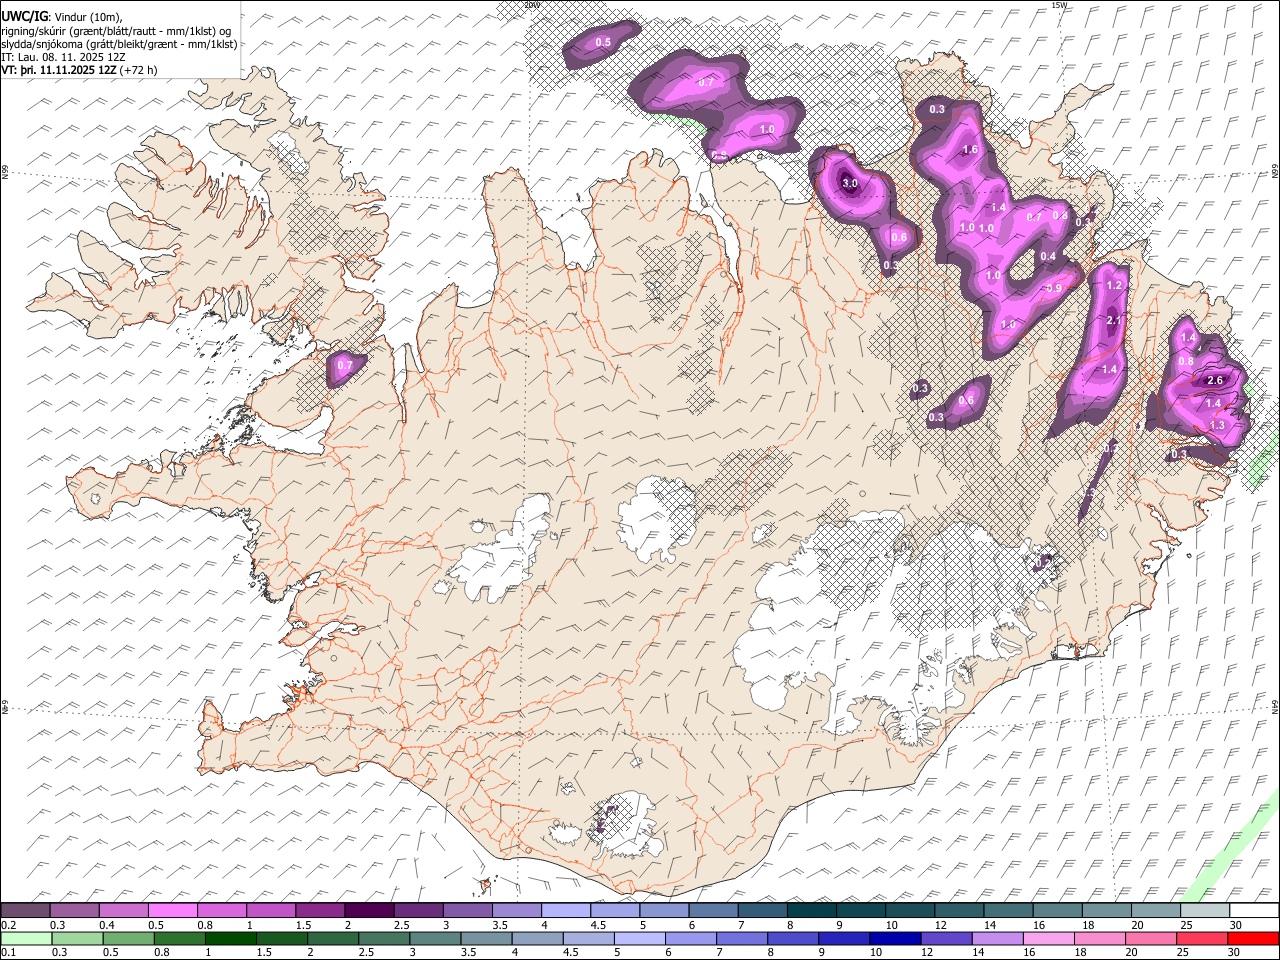This screenshot has width=1280, height=960.
Task: Select the 1.2 value label on the map
Action: 1116,285
